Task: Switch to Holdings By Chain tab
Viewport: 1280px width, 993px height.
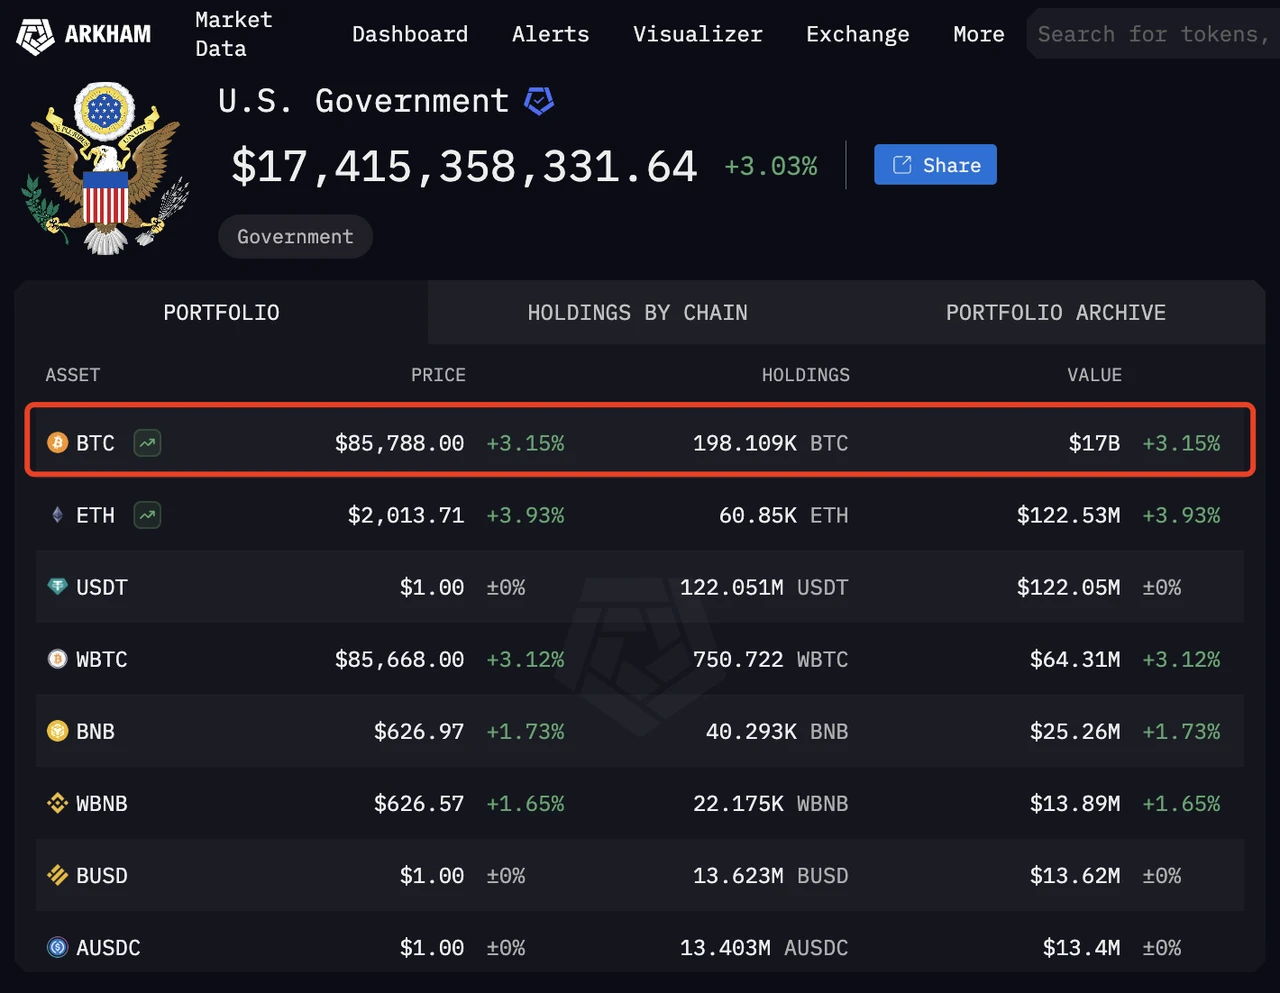Action: point(637,313)
